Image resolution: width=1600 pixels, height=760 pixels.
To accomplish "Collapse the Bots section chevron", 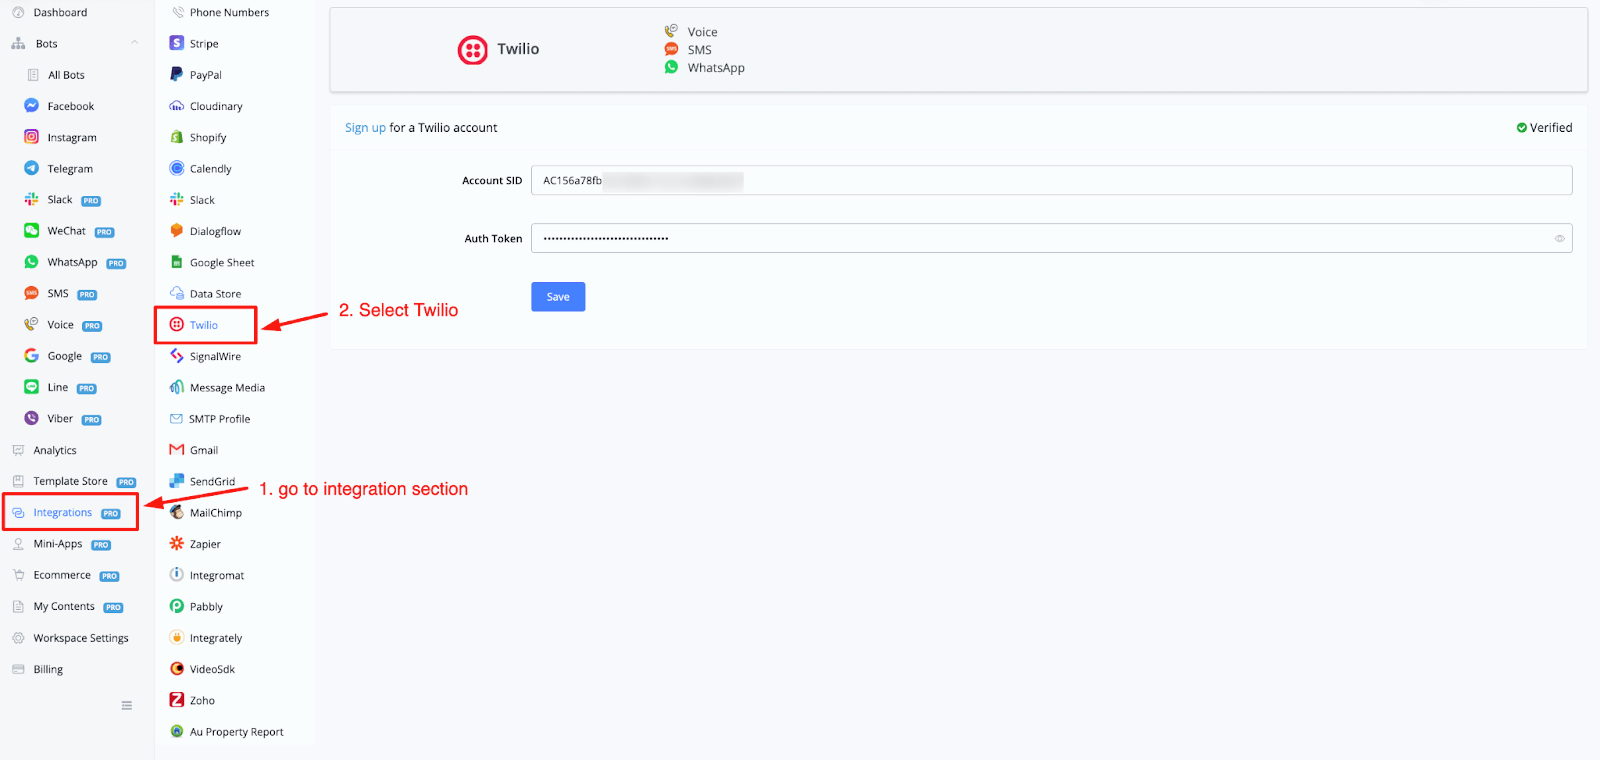I will (134, 43).
